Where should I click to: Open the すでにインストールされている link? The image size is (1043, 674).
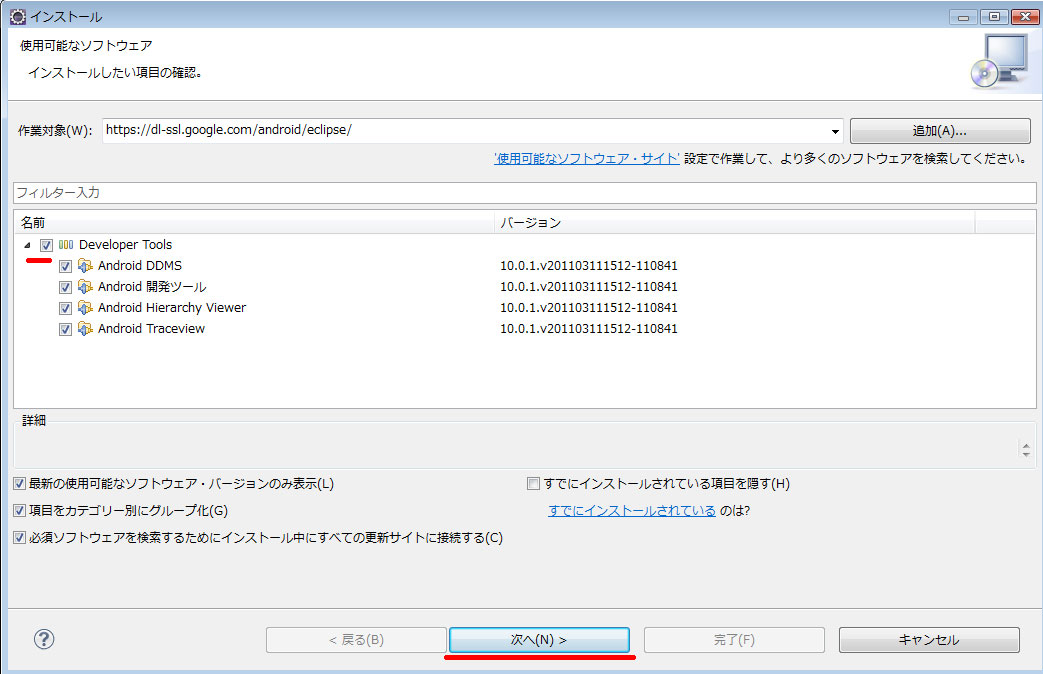click(x=632, y=511)
